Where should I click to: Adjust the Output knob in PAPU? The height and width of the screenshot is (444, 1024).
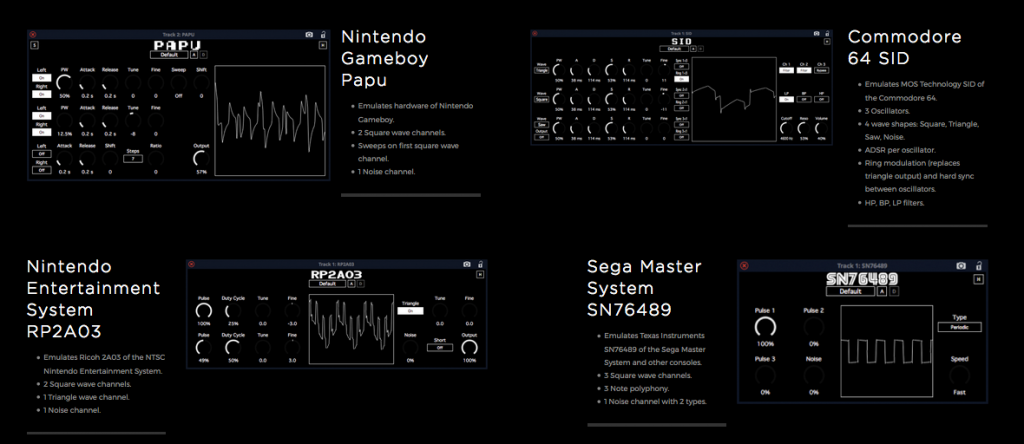coord(202,159)
